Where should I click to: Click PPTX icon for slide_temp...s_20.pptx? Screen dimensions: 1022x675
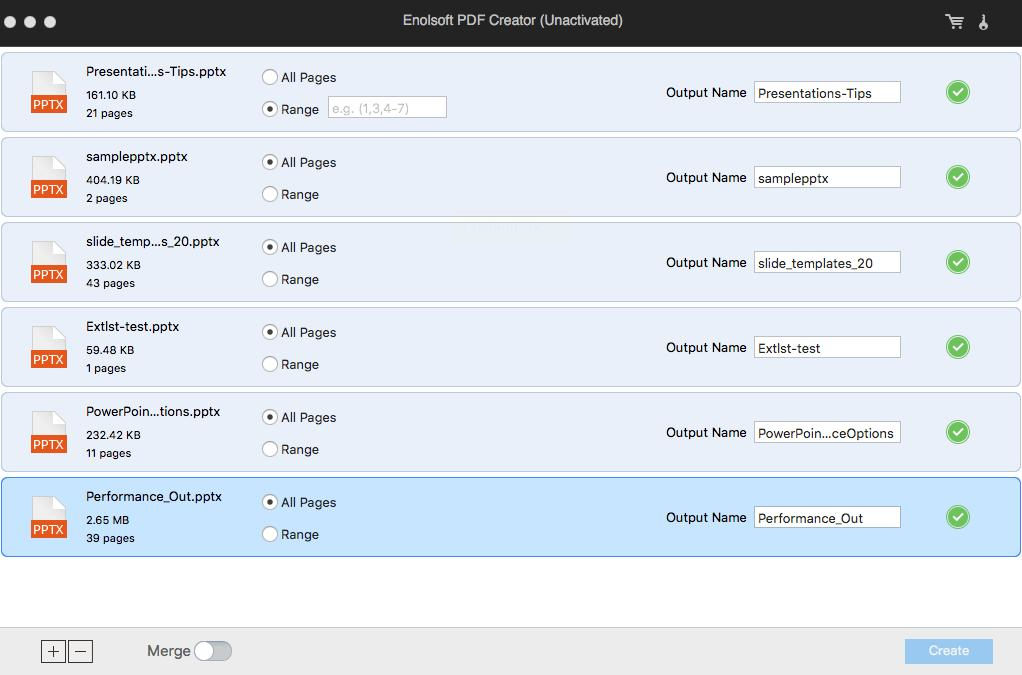click(49, 263)
